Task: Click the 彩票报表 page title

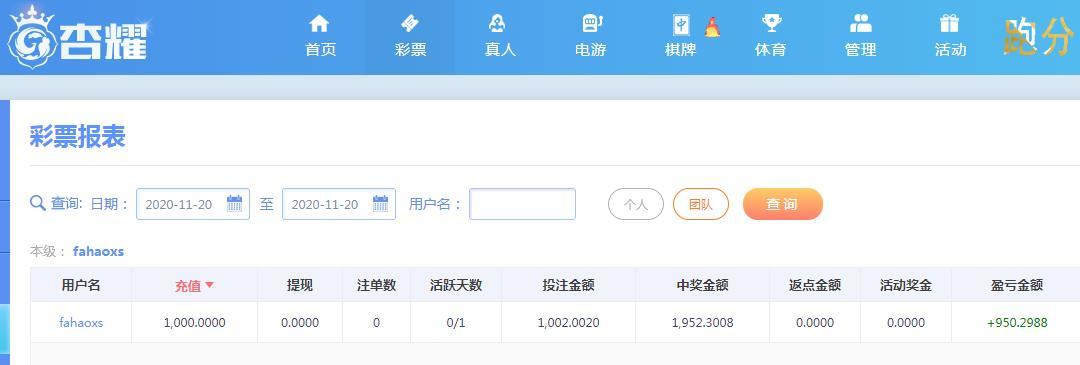Action: [77, 137]
